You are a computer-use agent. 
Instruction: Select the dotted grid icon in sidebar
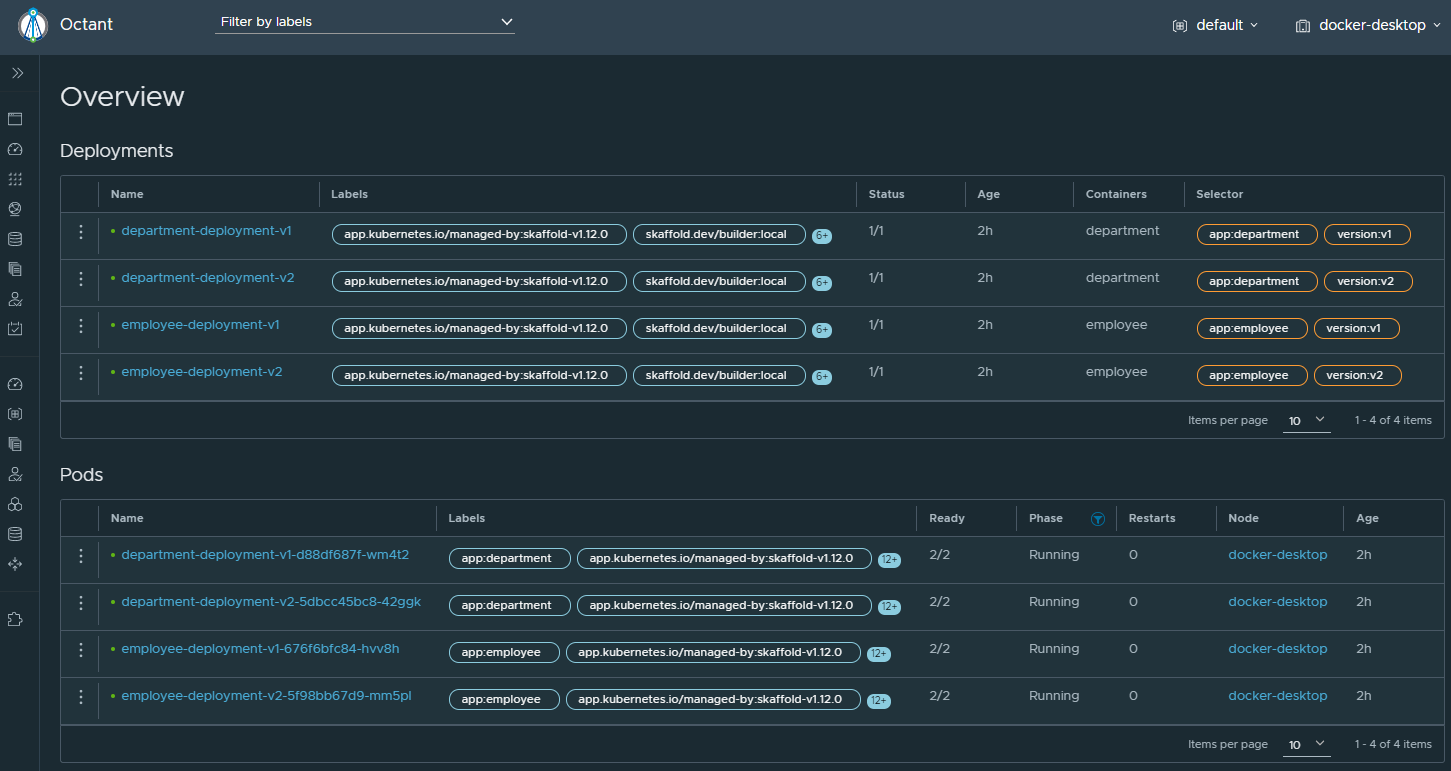(15, 179)
